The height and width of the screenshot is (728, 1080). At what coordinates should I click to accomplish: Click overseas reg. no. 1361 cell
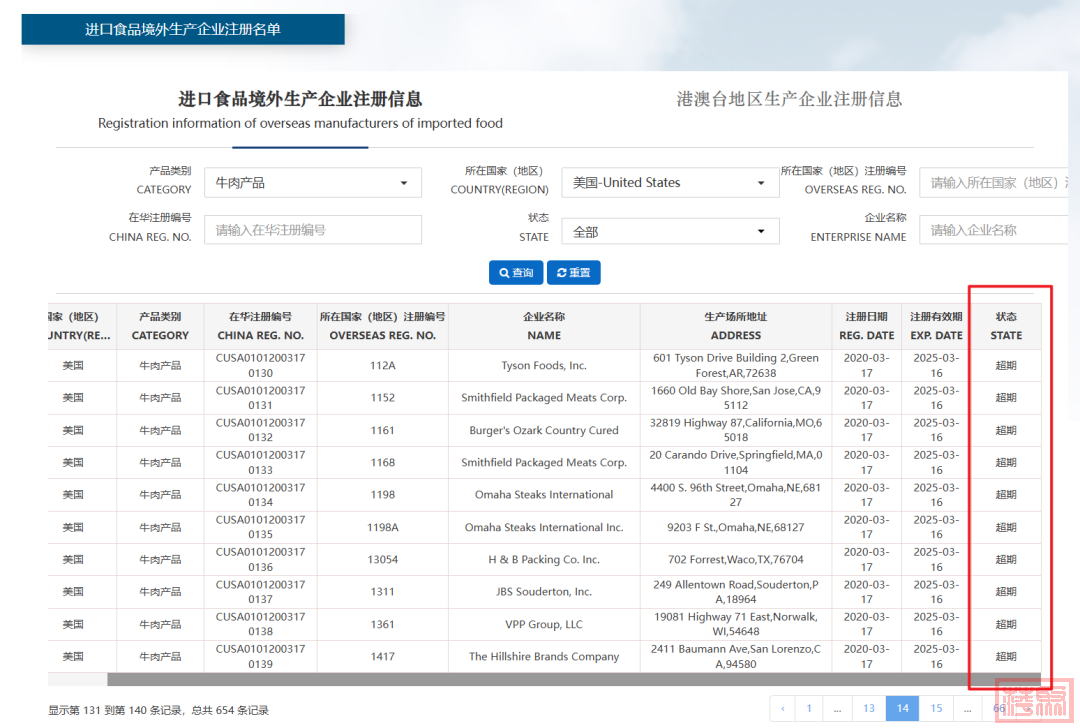pos(382,625)
